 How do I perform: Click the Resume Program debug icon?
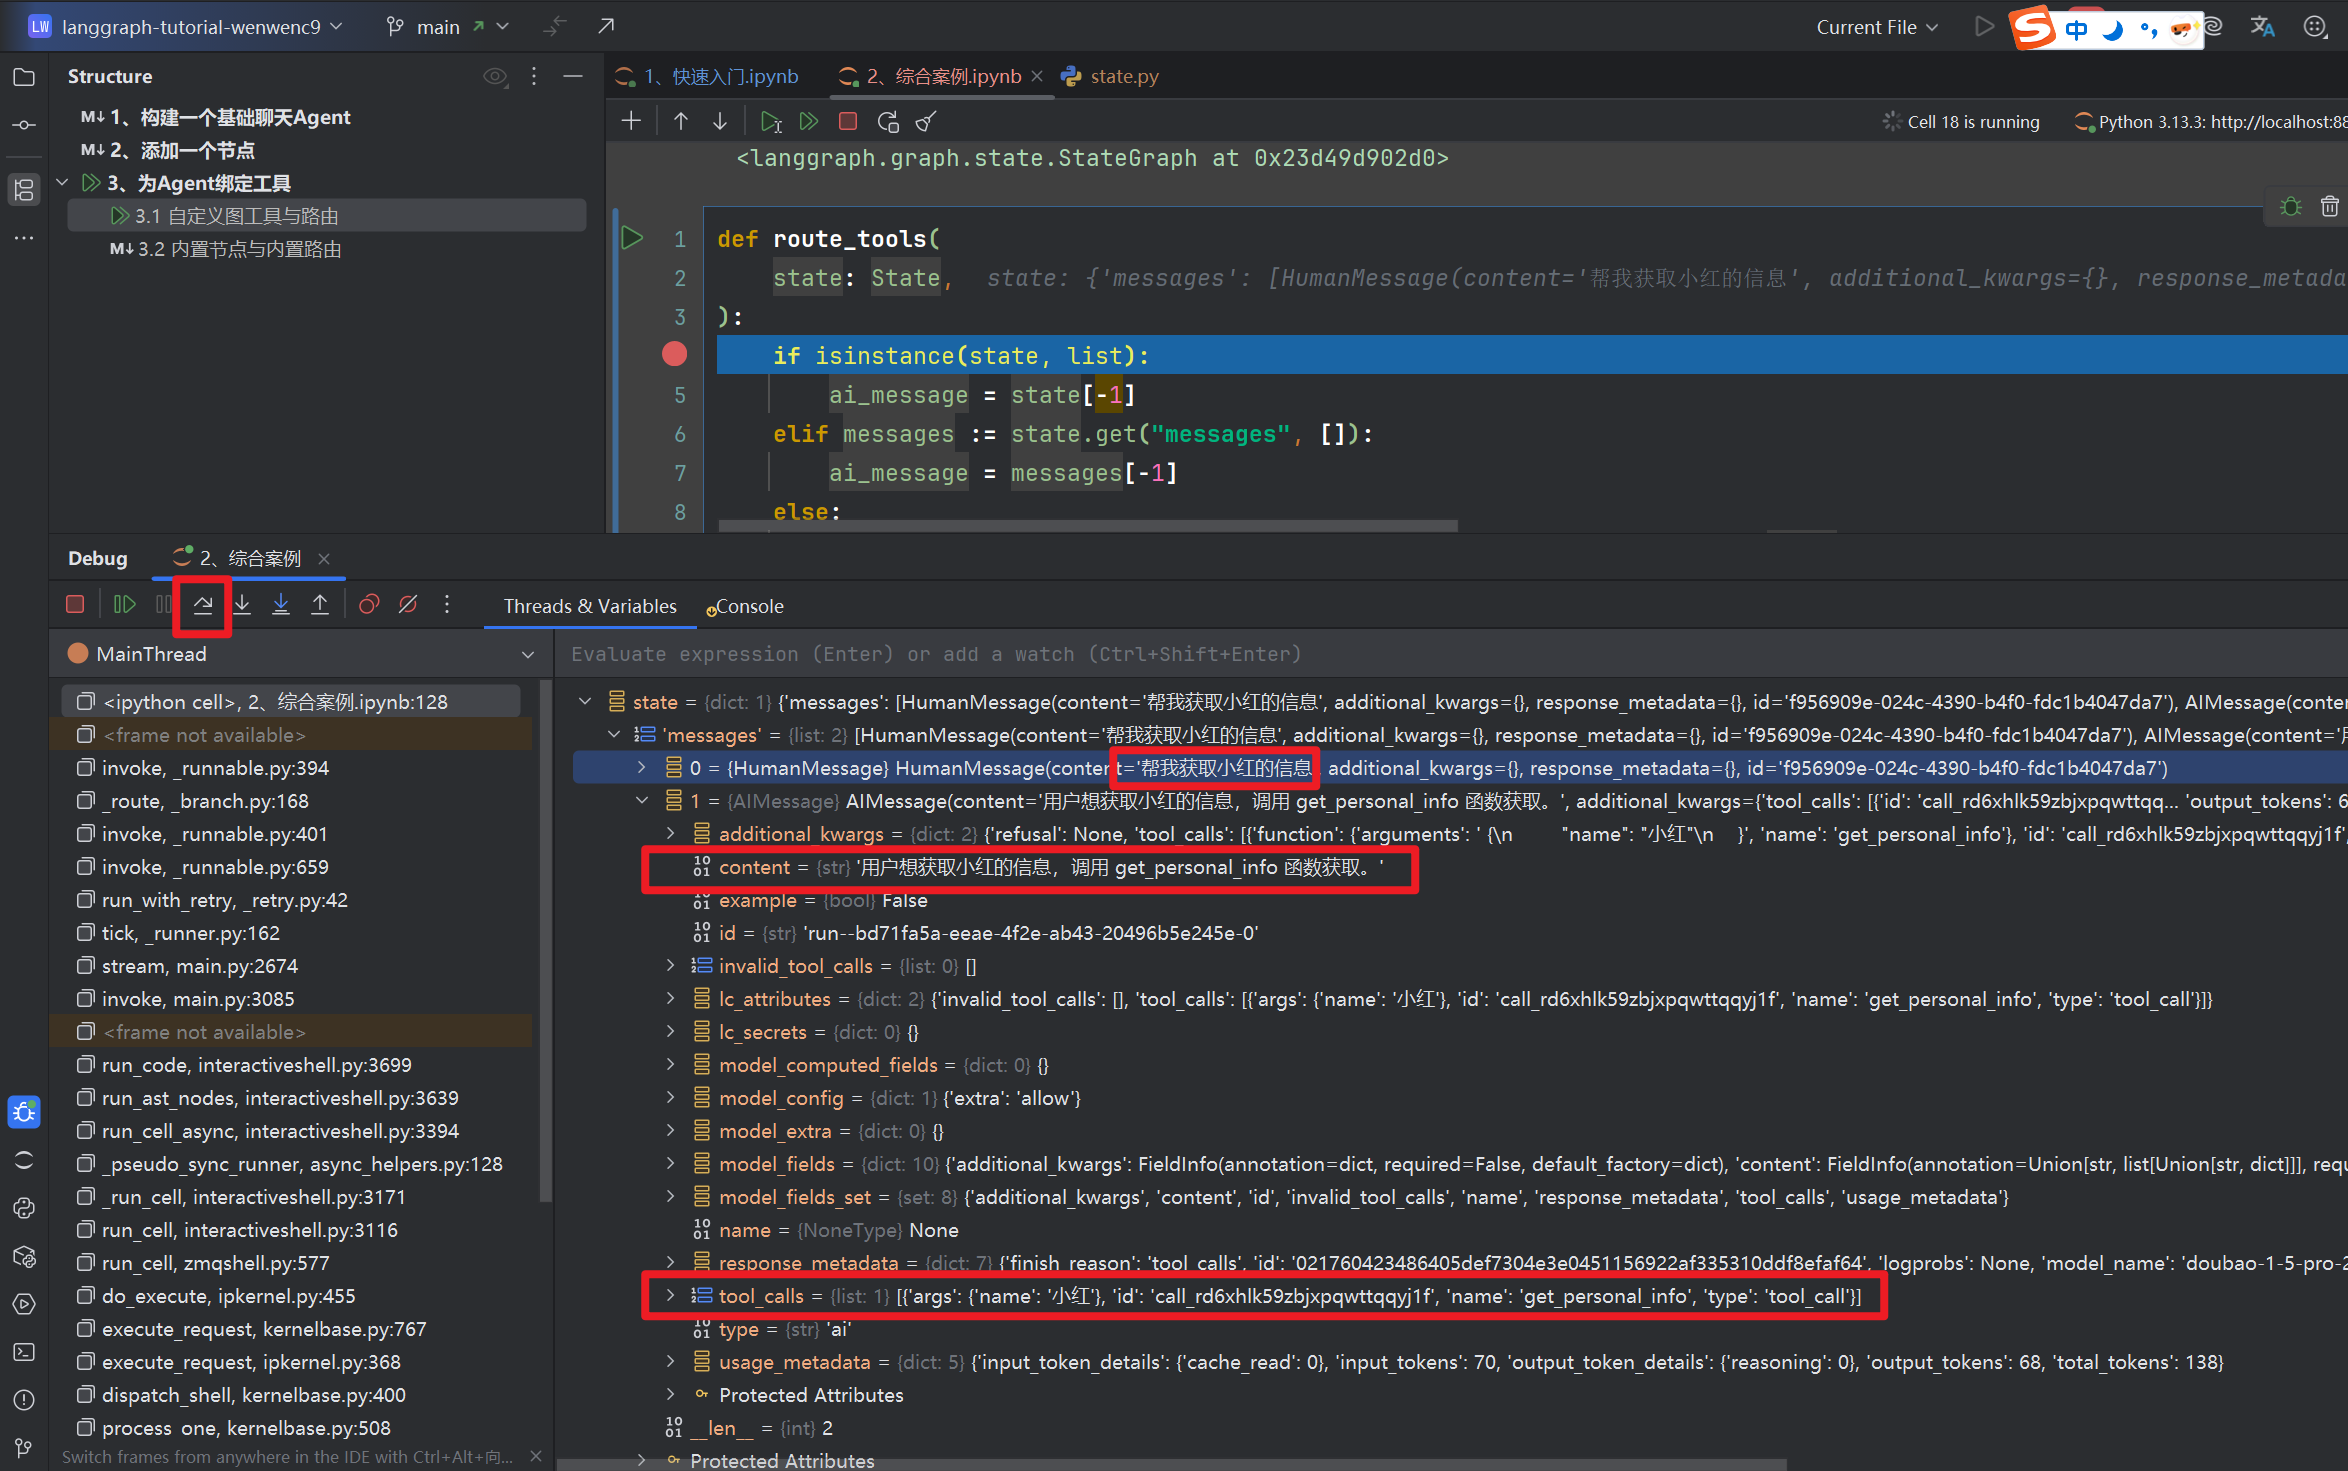pos(124,605)
